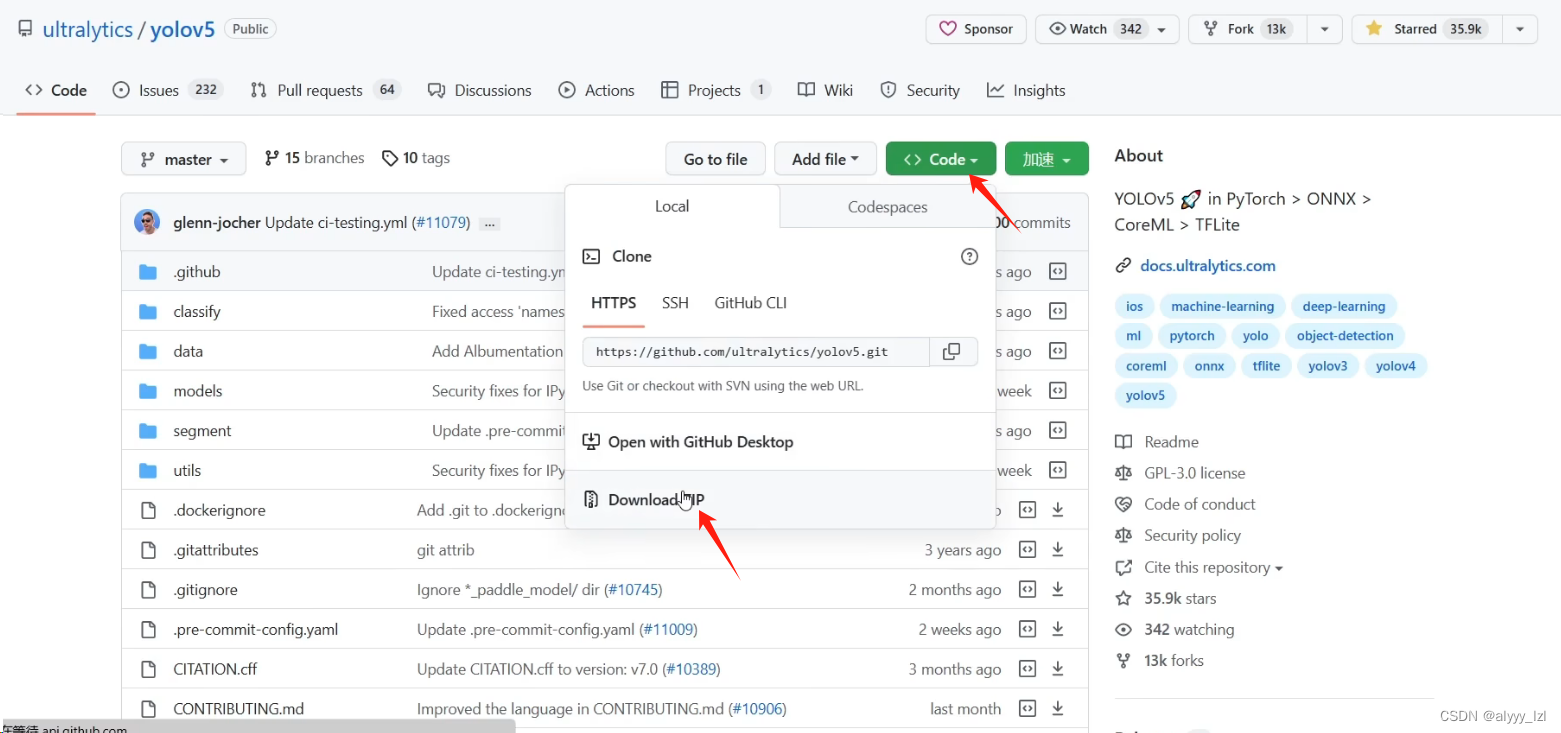Open the green 加速 dropdown

click(1046, 159)
